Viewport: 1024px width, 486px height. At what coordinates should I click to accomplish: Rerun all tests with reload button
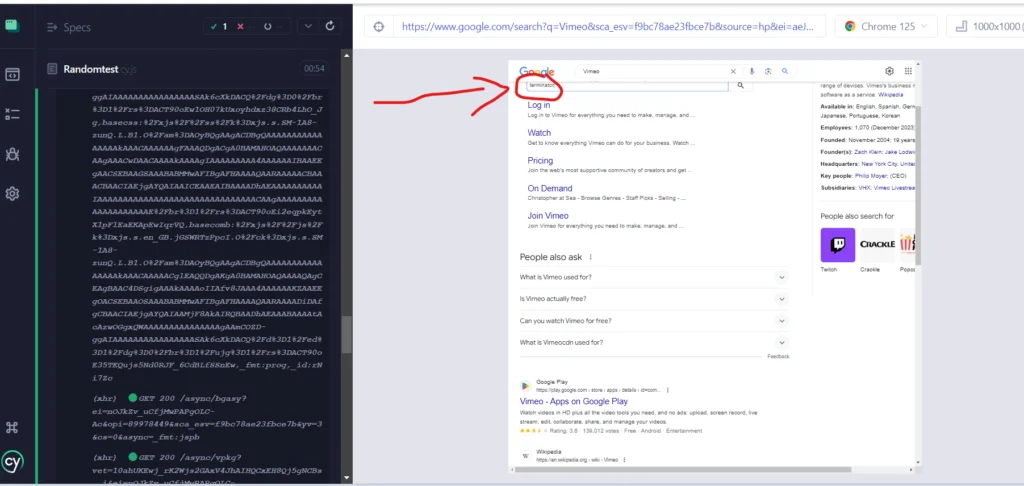(330, 26)
